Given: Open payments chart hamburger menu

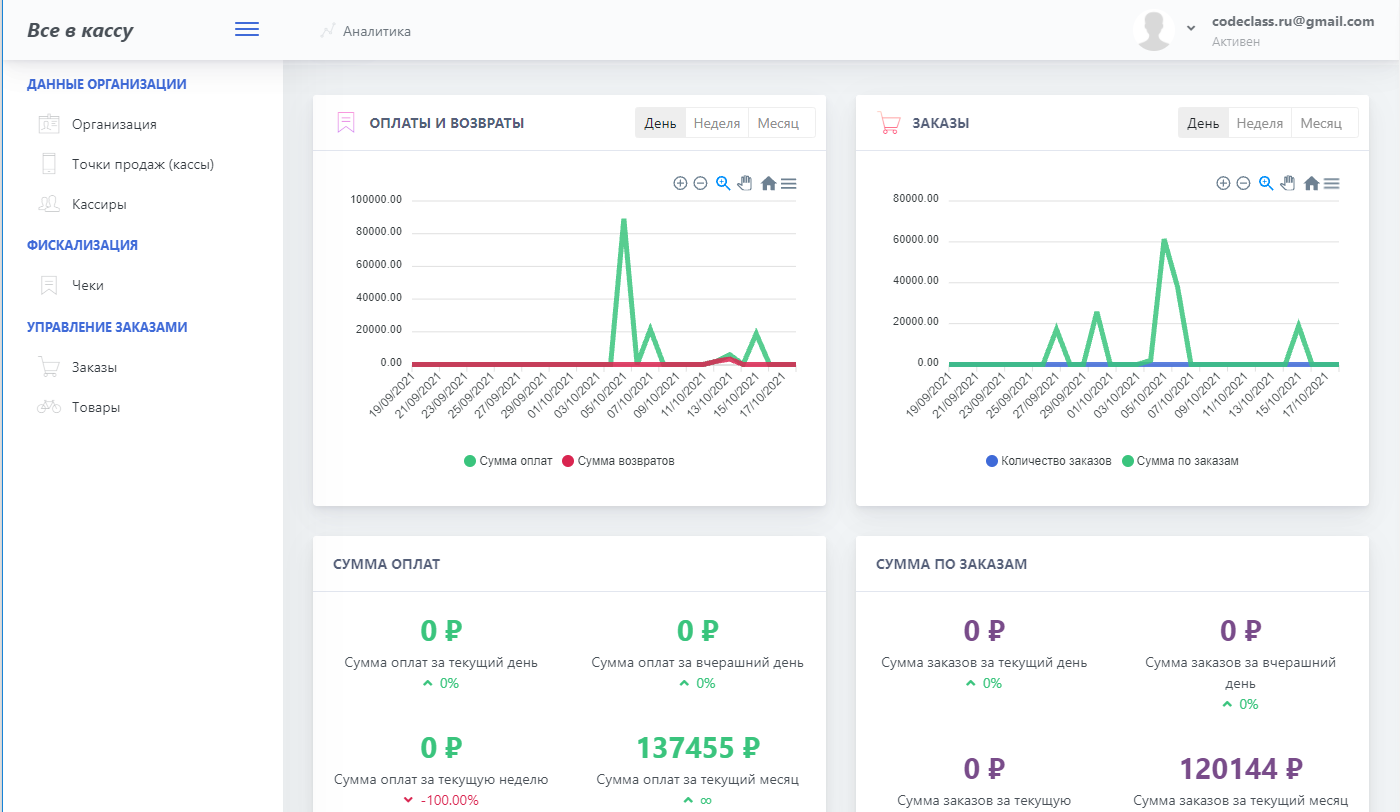Looking at the screenshot, I should (x=788, y=183).
